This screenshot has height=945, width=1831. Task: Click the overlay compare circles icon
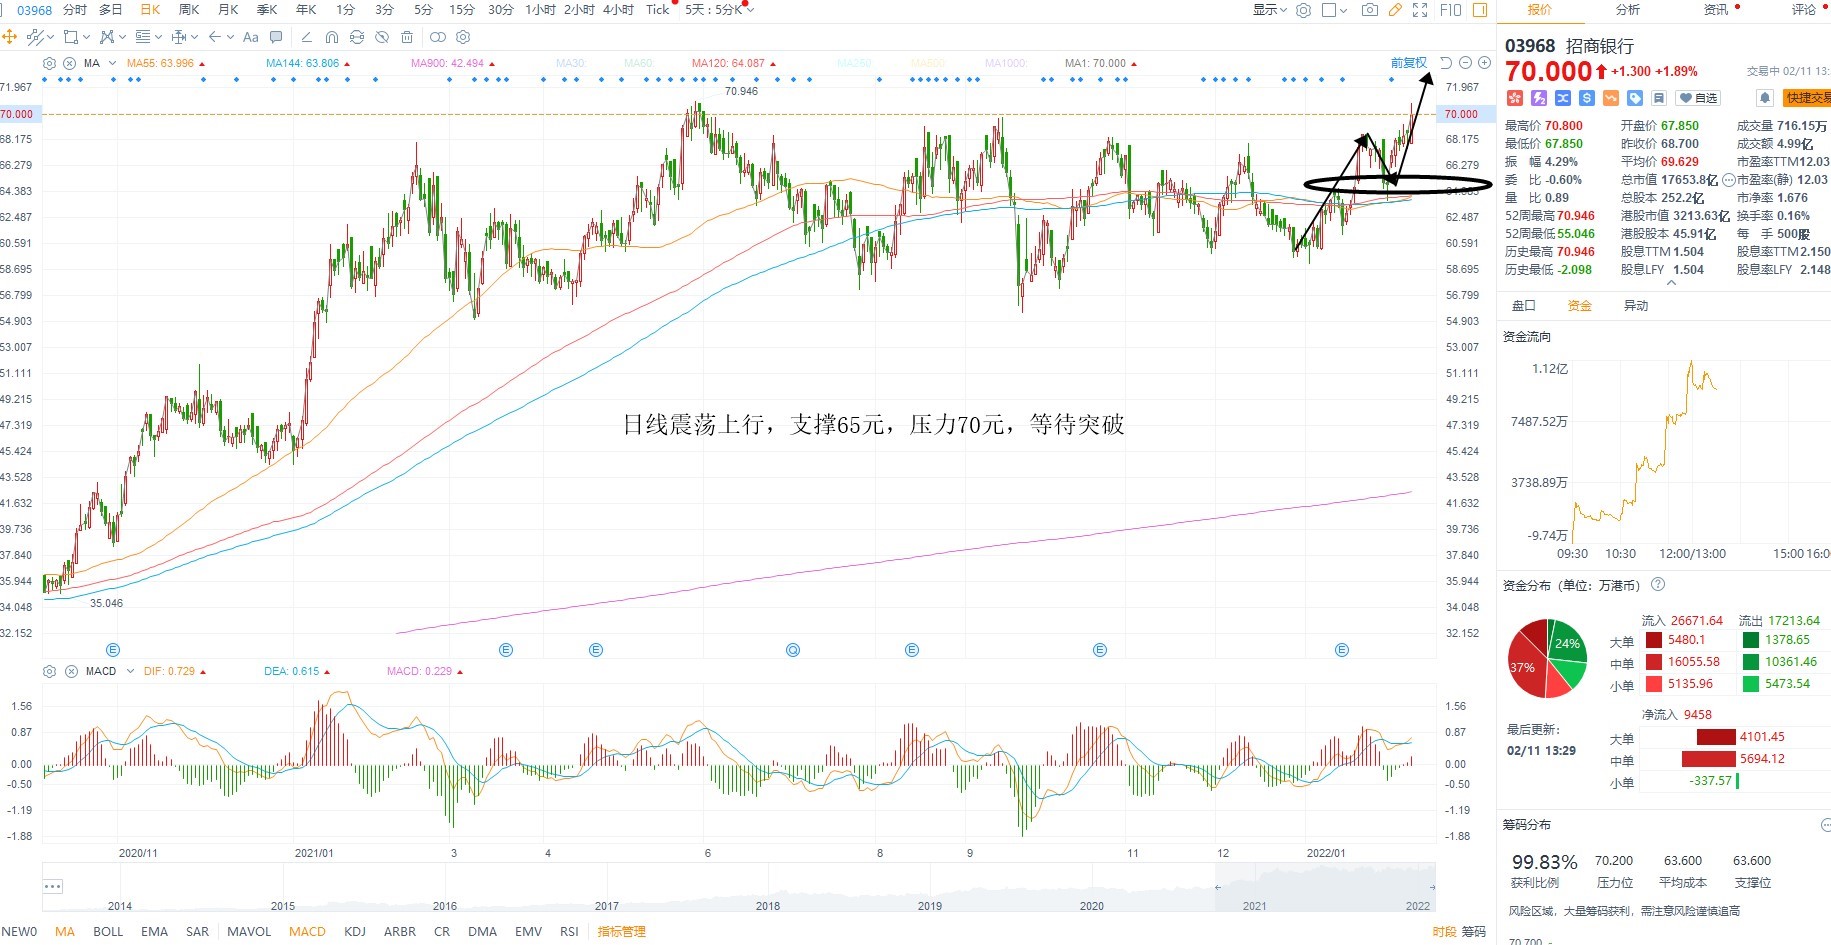[x=438, y=37]
